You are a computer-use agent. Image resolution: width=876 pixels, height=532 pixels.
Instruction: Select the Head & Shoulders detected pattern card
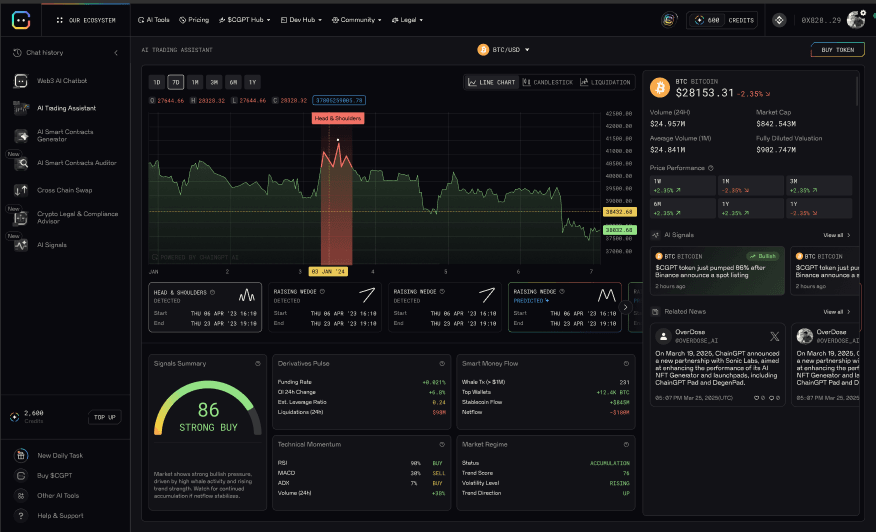pos(205,307)
